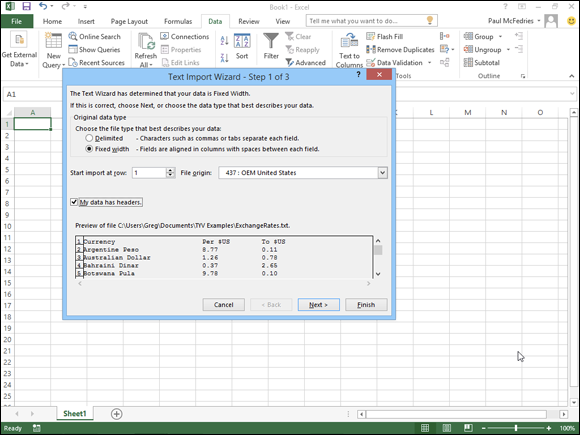Click the smiley feedback icon
This screenshot has width=580, height=435.
pos(571,21)
